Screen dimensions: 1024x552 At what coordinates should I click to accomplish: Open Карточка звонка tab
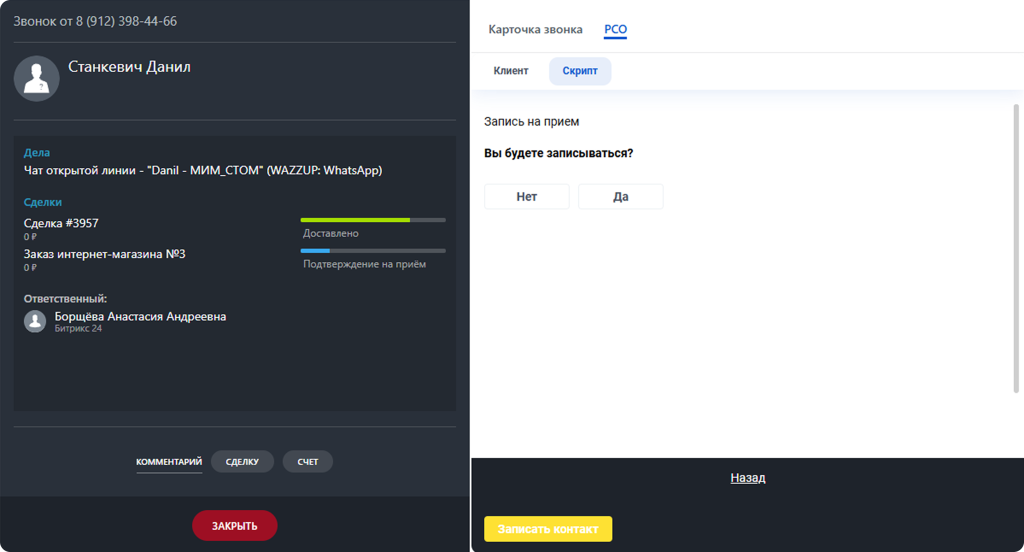535,29
